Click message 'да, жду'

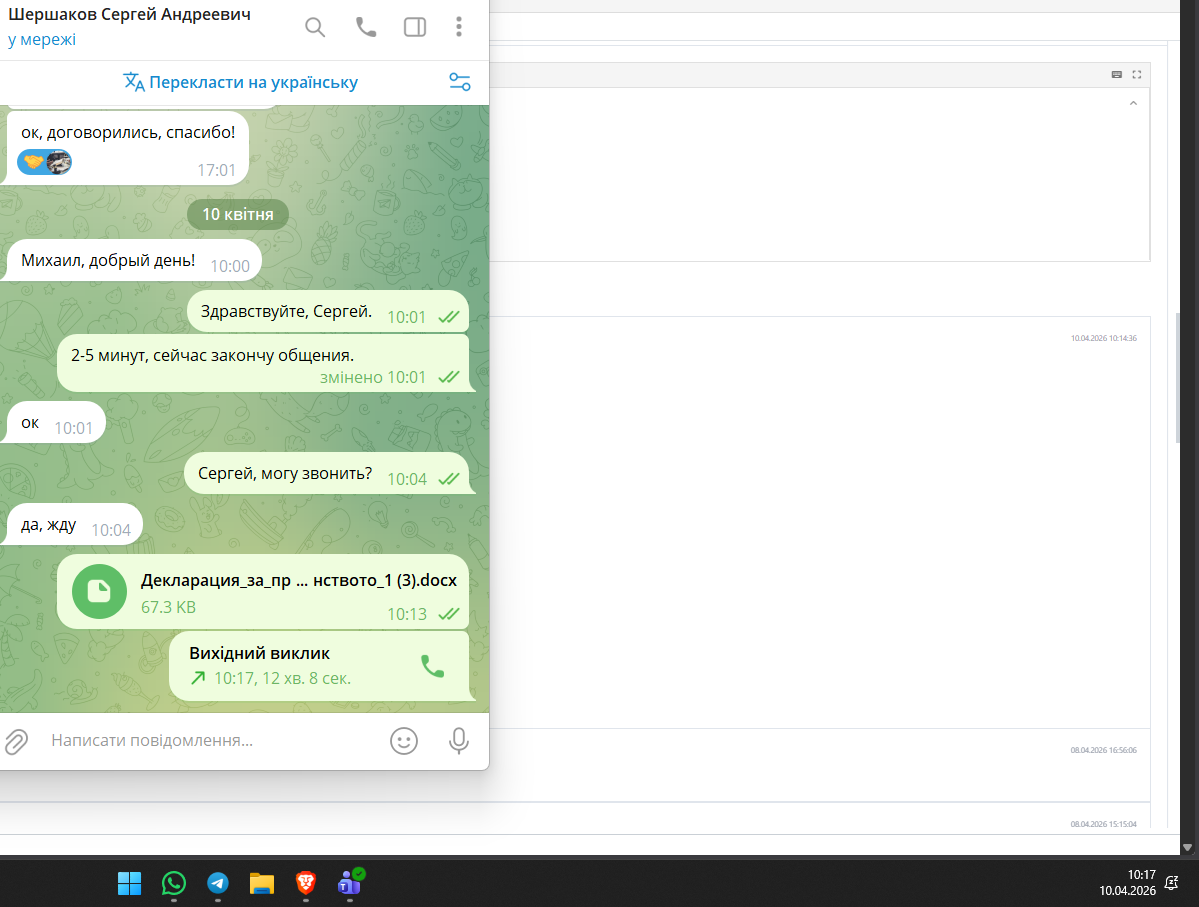[x=48, y=525]
